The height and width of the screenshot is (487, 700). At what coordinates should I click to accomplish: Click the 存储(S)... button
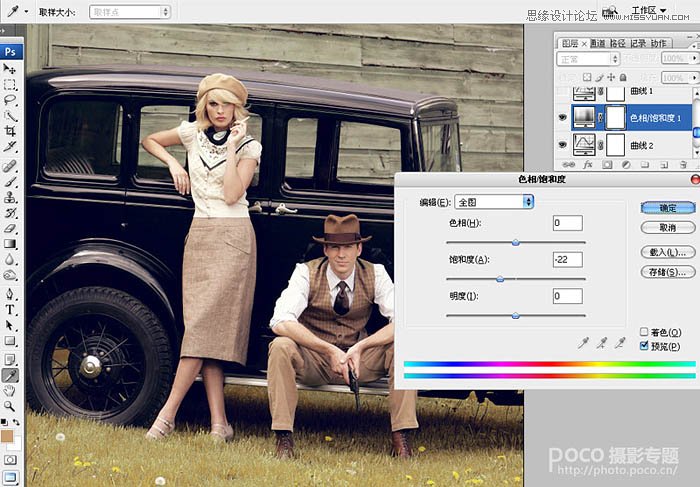[x=668, y=272]
